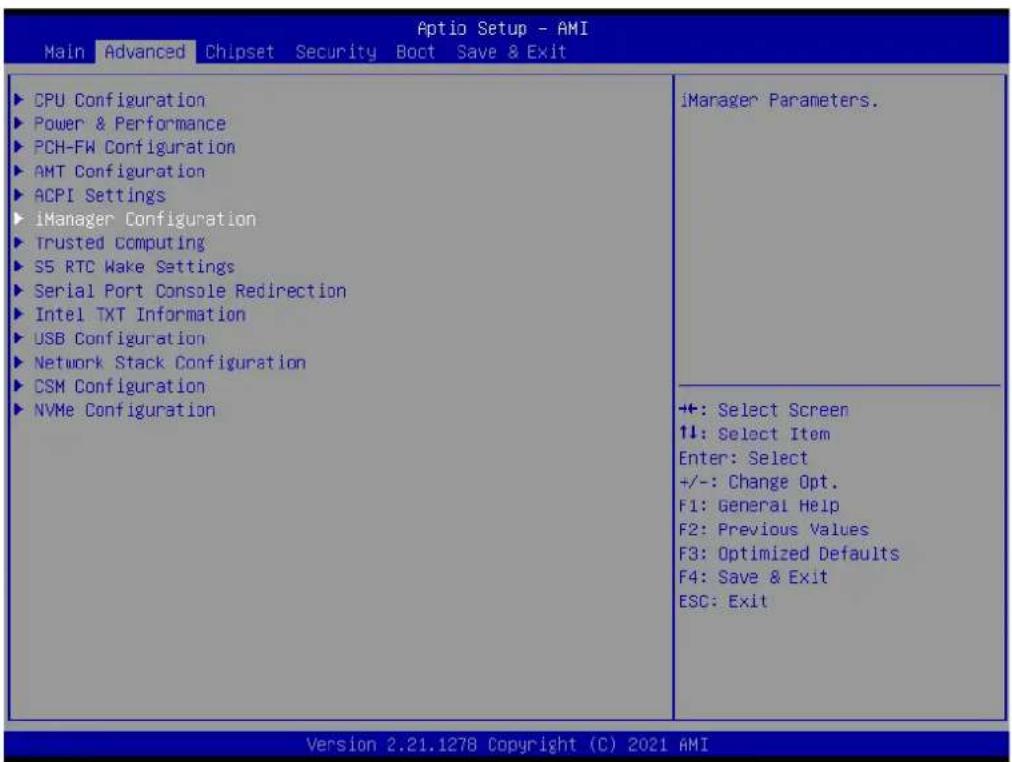Open S5 RTC Wake Settings
Image resolution: width=1012 pixels, height=762 pixels.
point(134,266)
